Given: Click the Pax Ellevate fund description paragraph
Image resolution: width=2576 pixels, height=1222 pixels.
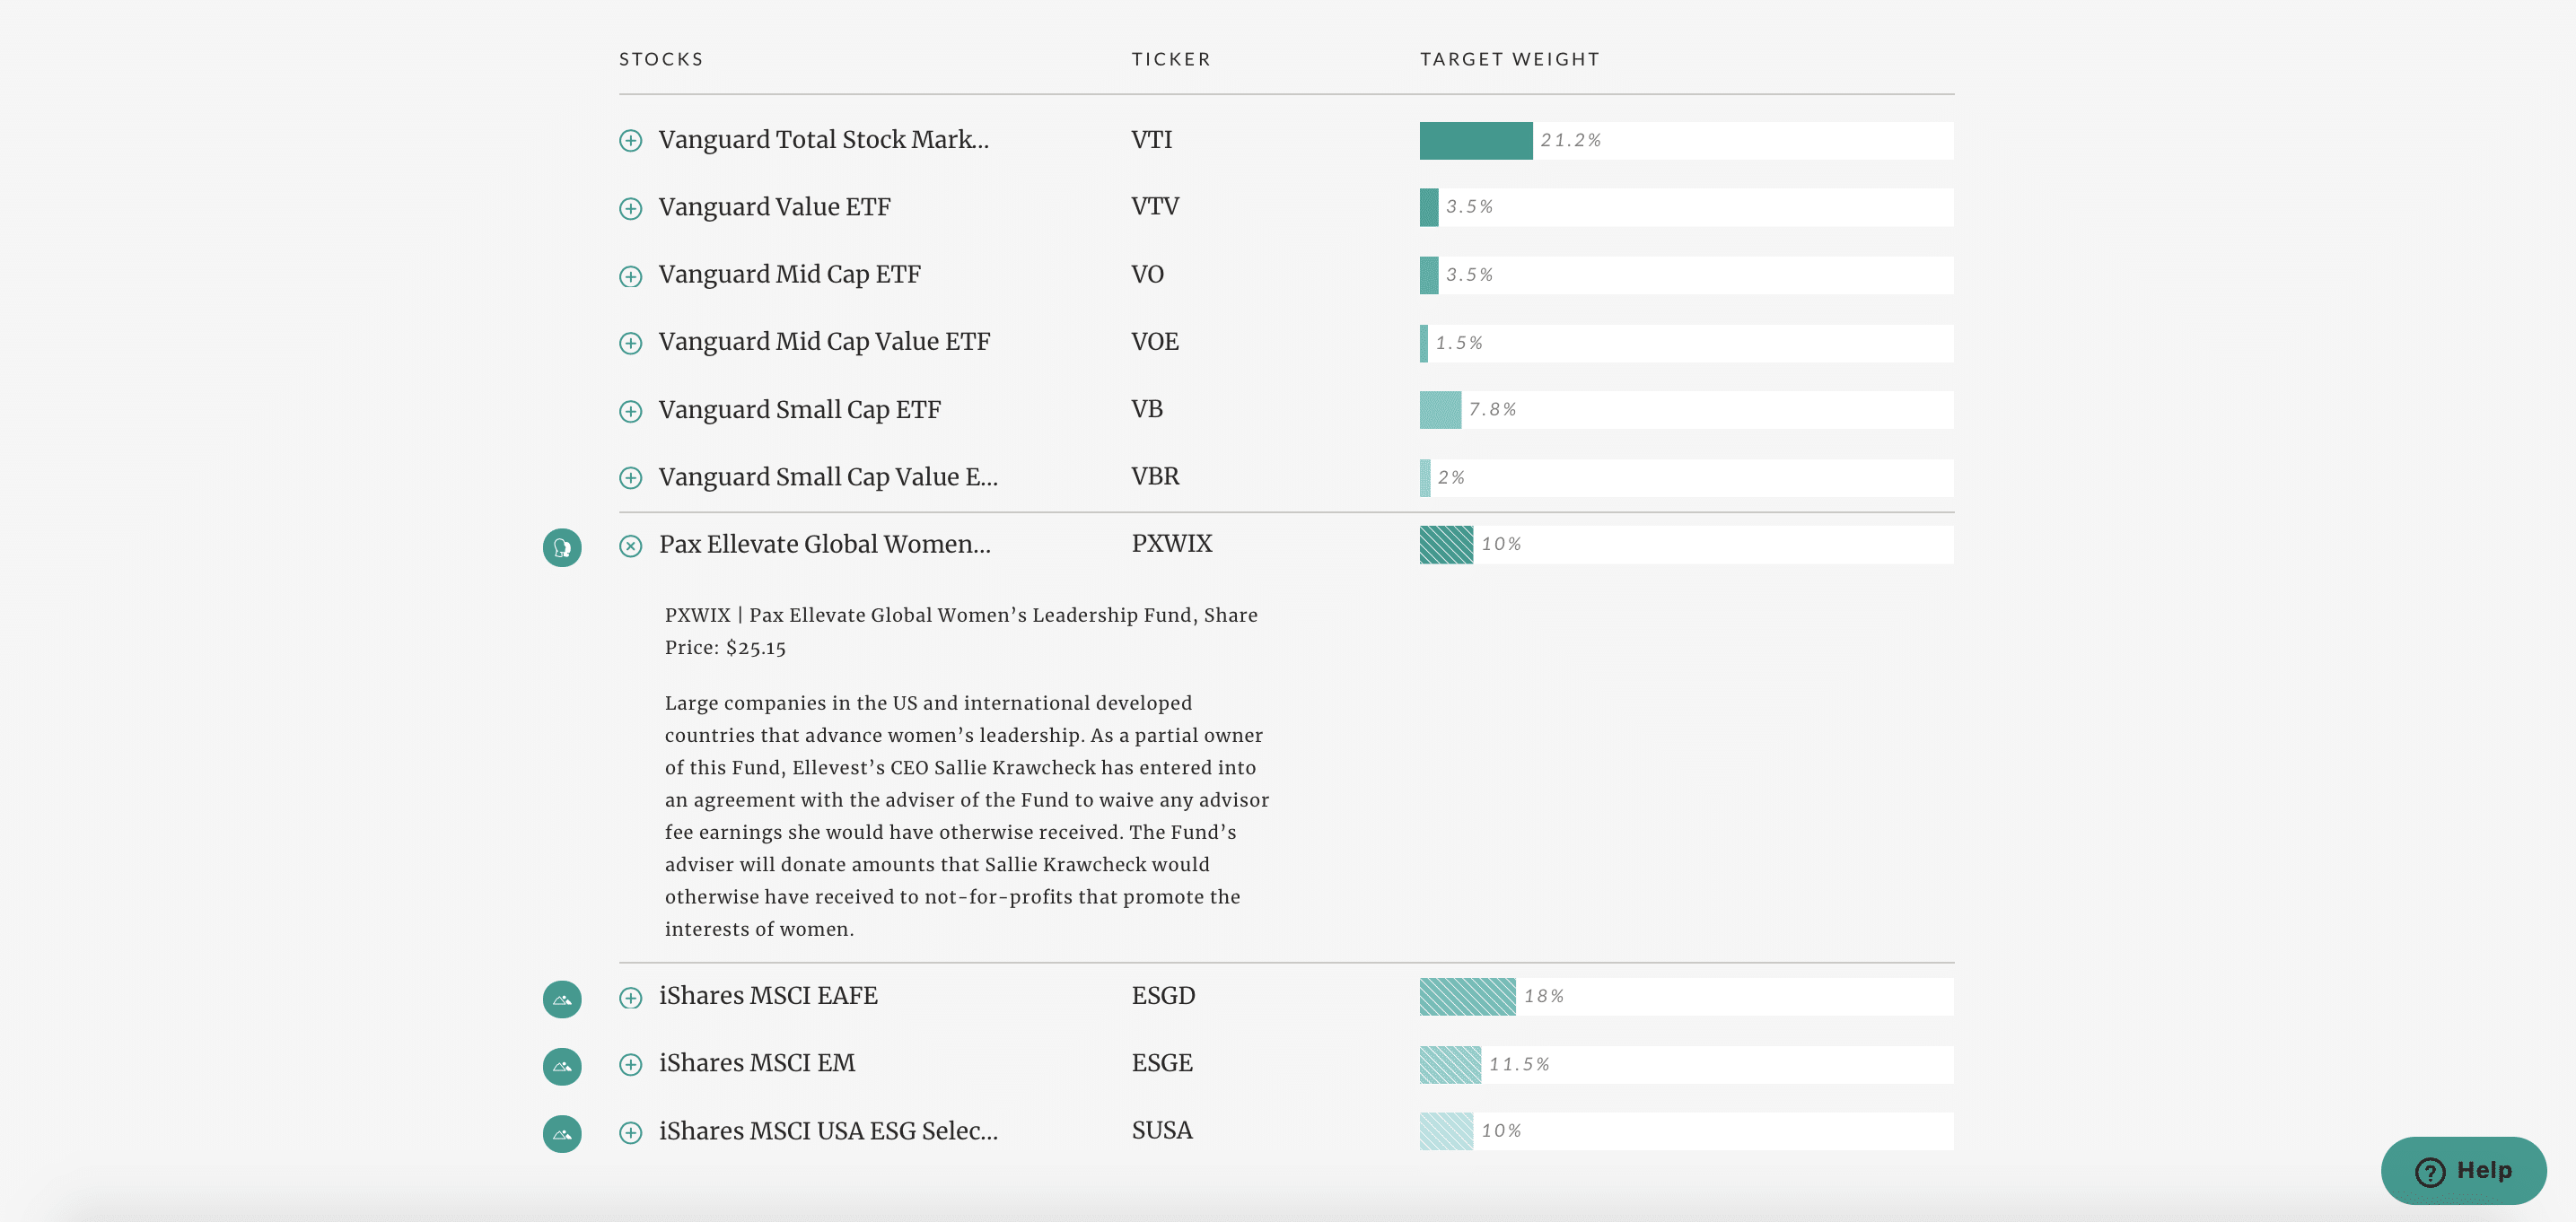Looking at the screenshot, I should click(x=967, y=816).
